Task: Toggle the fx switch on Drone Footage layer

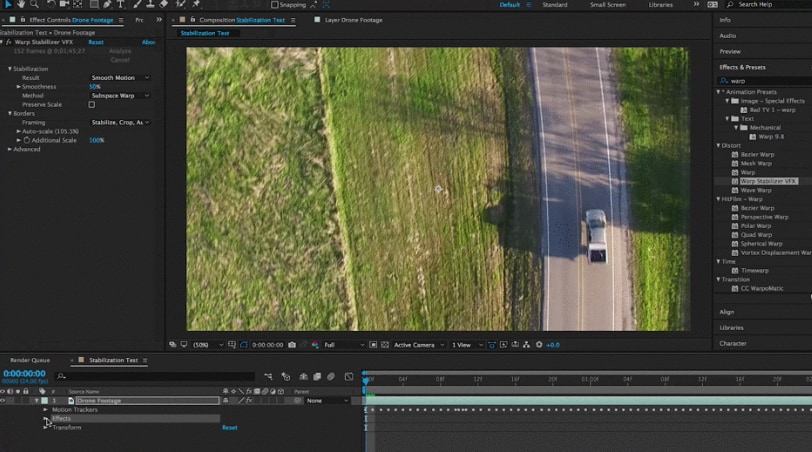Action: pos(249,401)
